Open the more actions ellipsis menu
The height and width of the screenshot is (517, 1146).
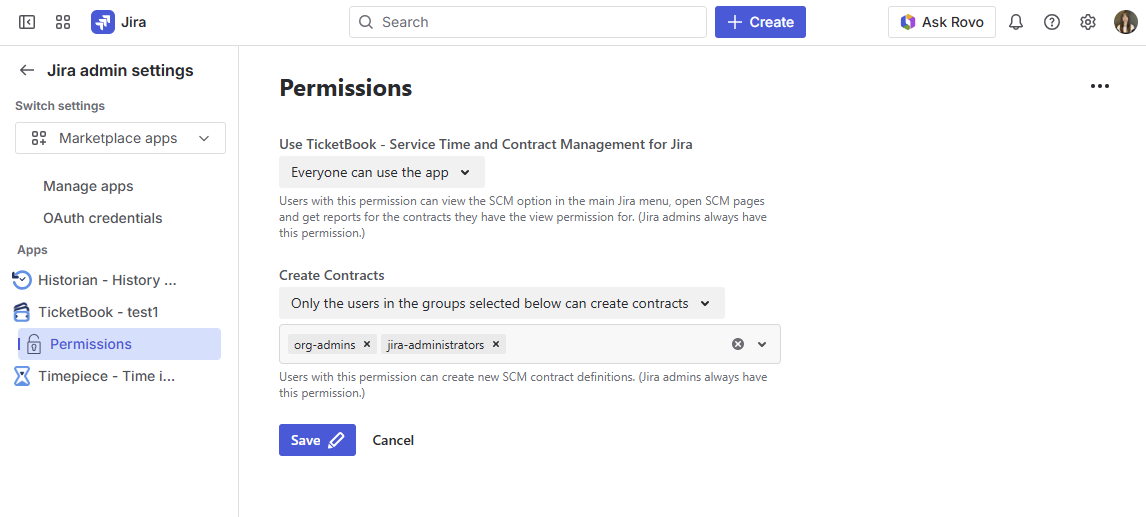[x=1100, y=87]
